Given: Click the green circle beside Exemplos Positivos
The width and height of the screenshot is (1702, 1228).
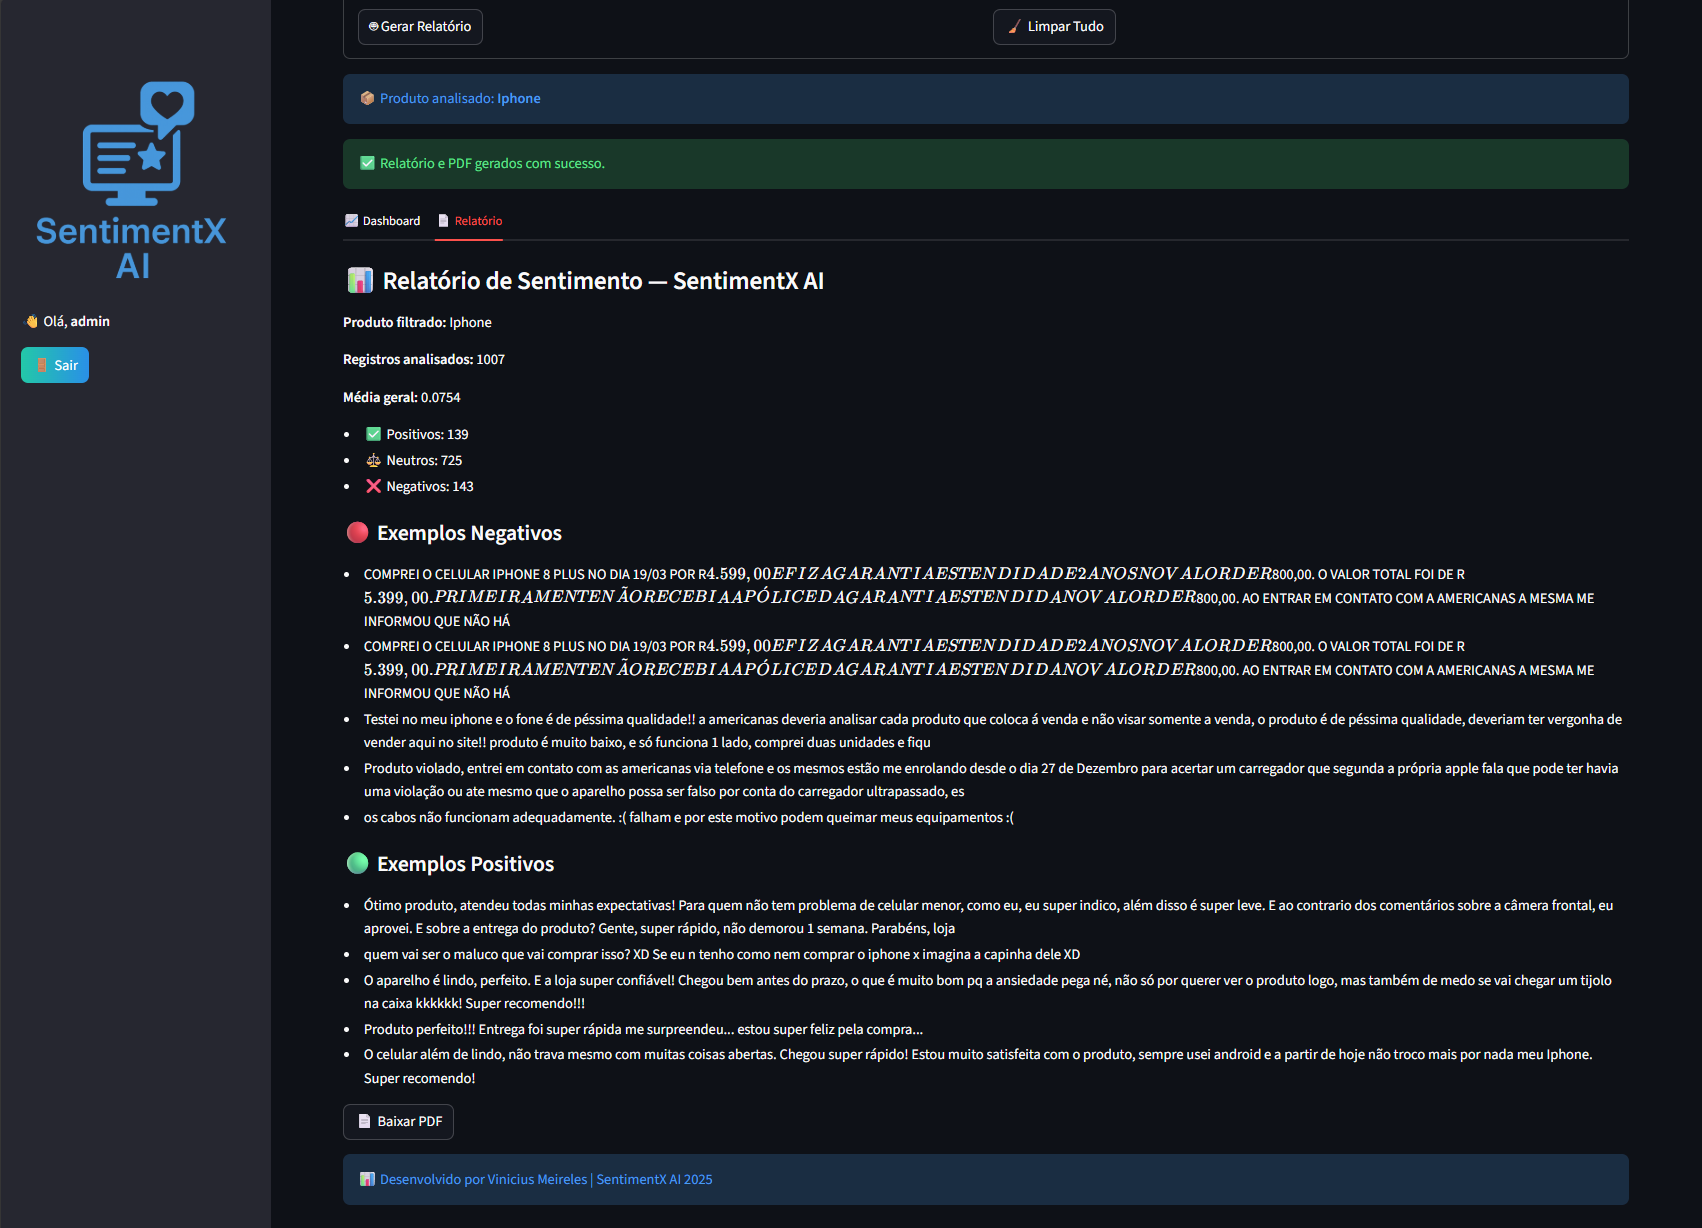Looking at the screenshot, I should tap(357, 863).
